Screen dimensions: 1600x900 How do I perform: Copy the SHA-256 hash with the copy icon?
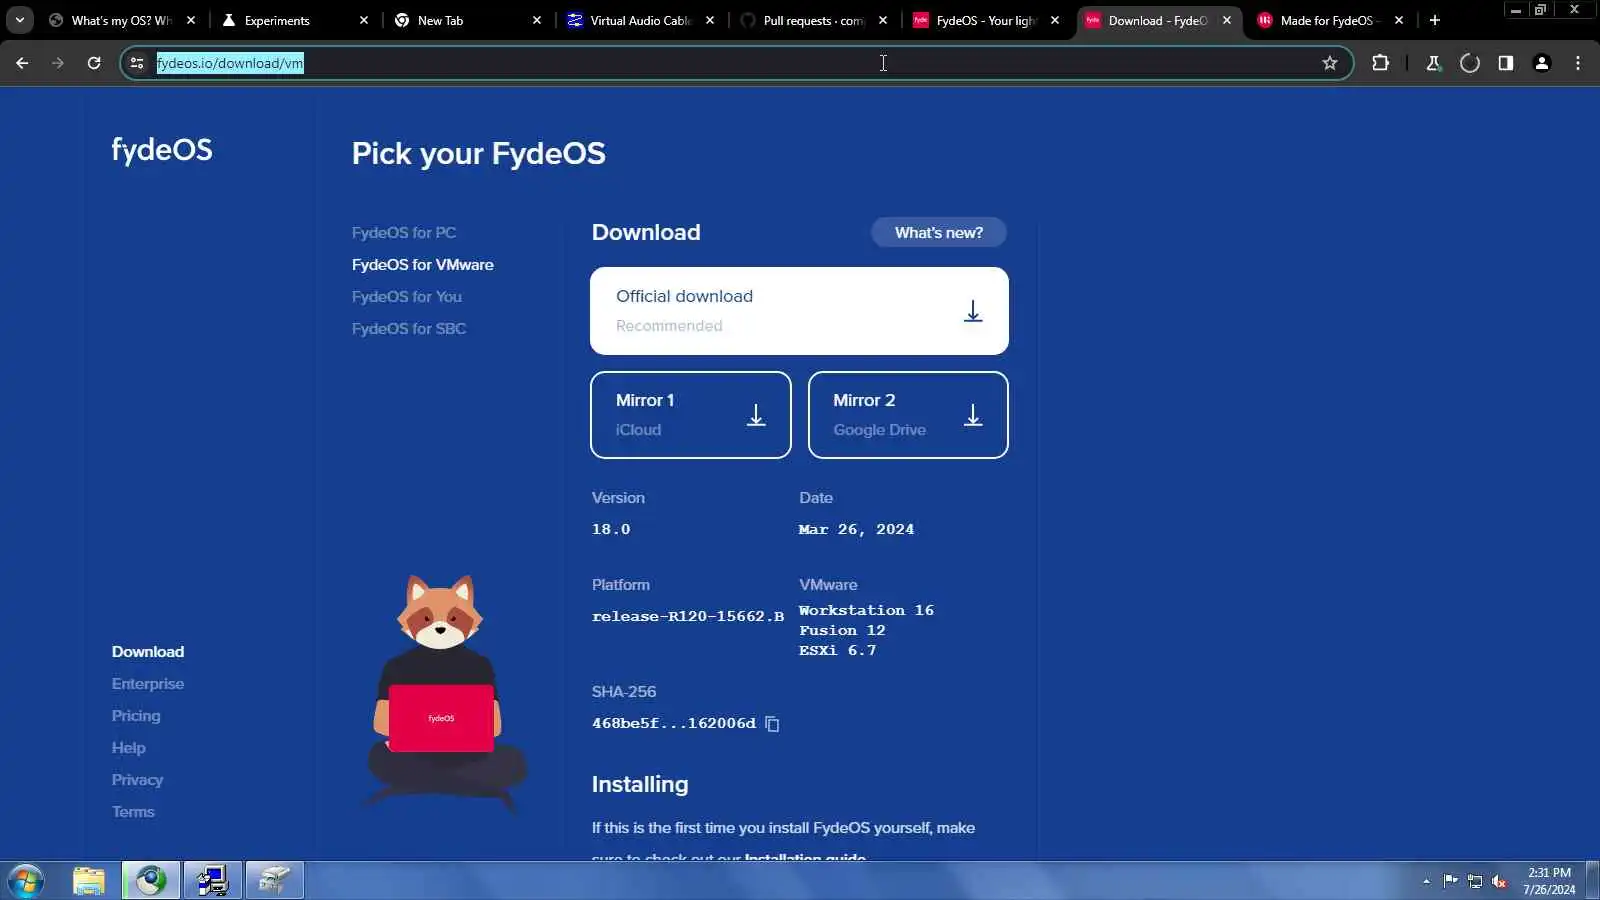point(772,723)
